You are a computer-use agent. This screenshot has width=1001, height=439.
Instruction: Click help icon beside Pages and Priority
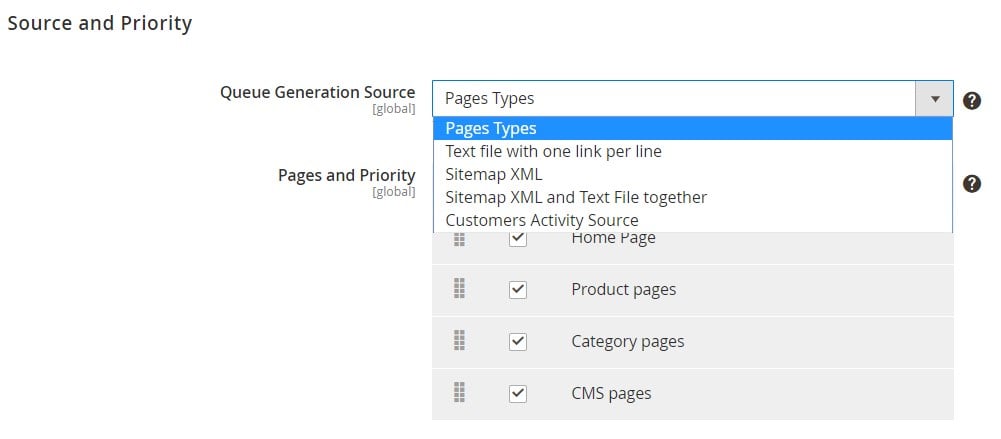pos(972,184)
